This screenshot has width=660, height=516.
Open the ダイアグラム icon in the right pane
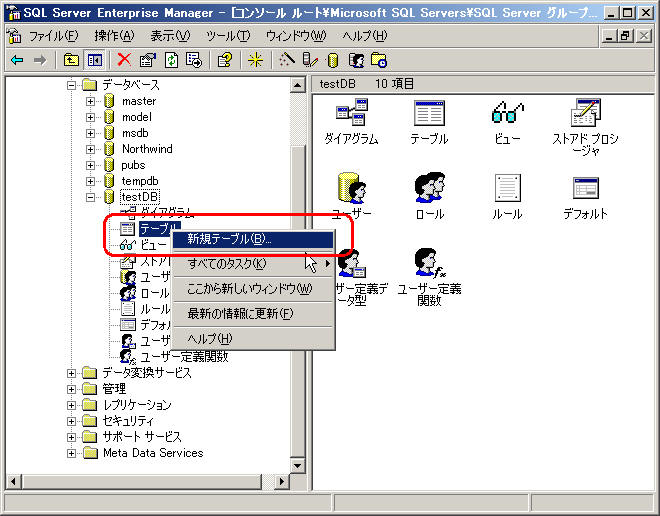351,114
